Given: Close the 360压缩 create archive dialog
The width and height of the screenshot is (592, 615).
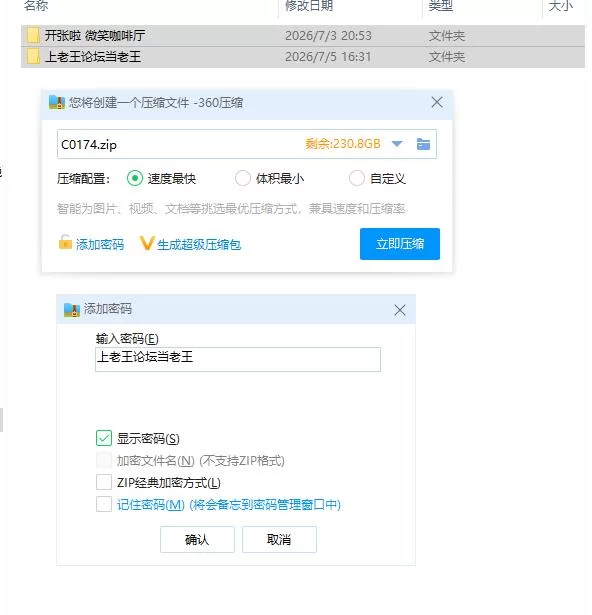Looking at the screenshot, I should click(x=437, y=102).
